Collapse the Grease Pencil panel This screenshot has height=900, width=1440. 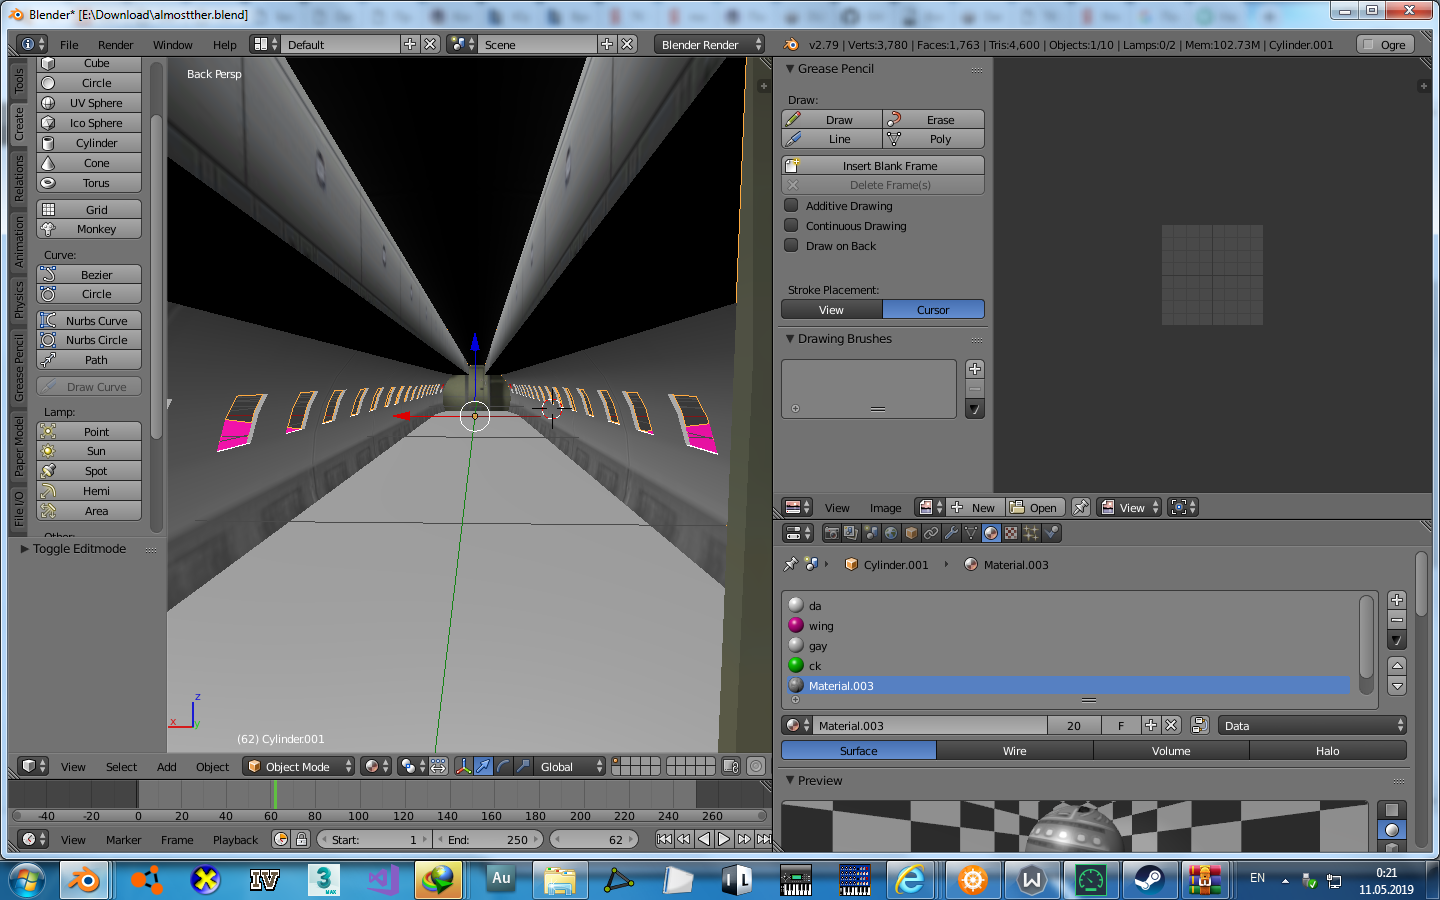[790, 69]
